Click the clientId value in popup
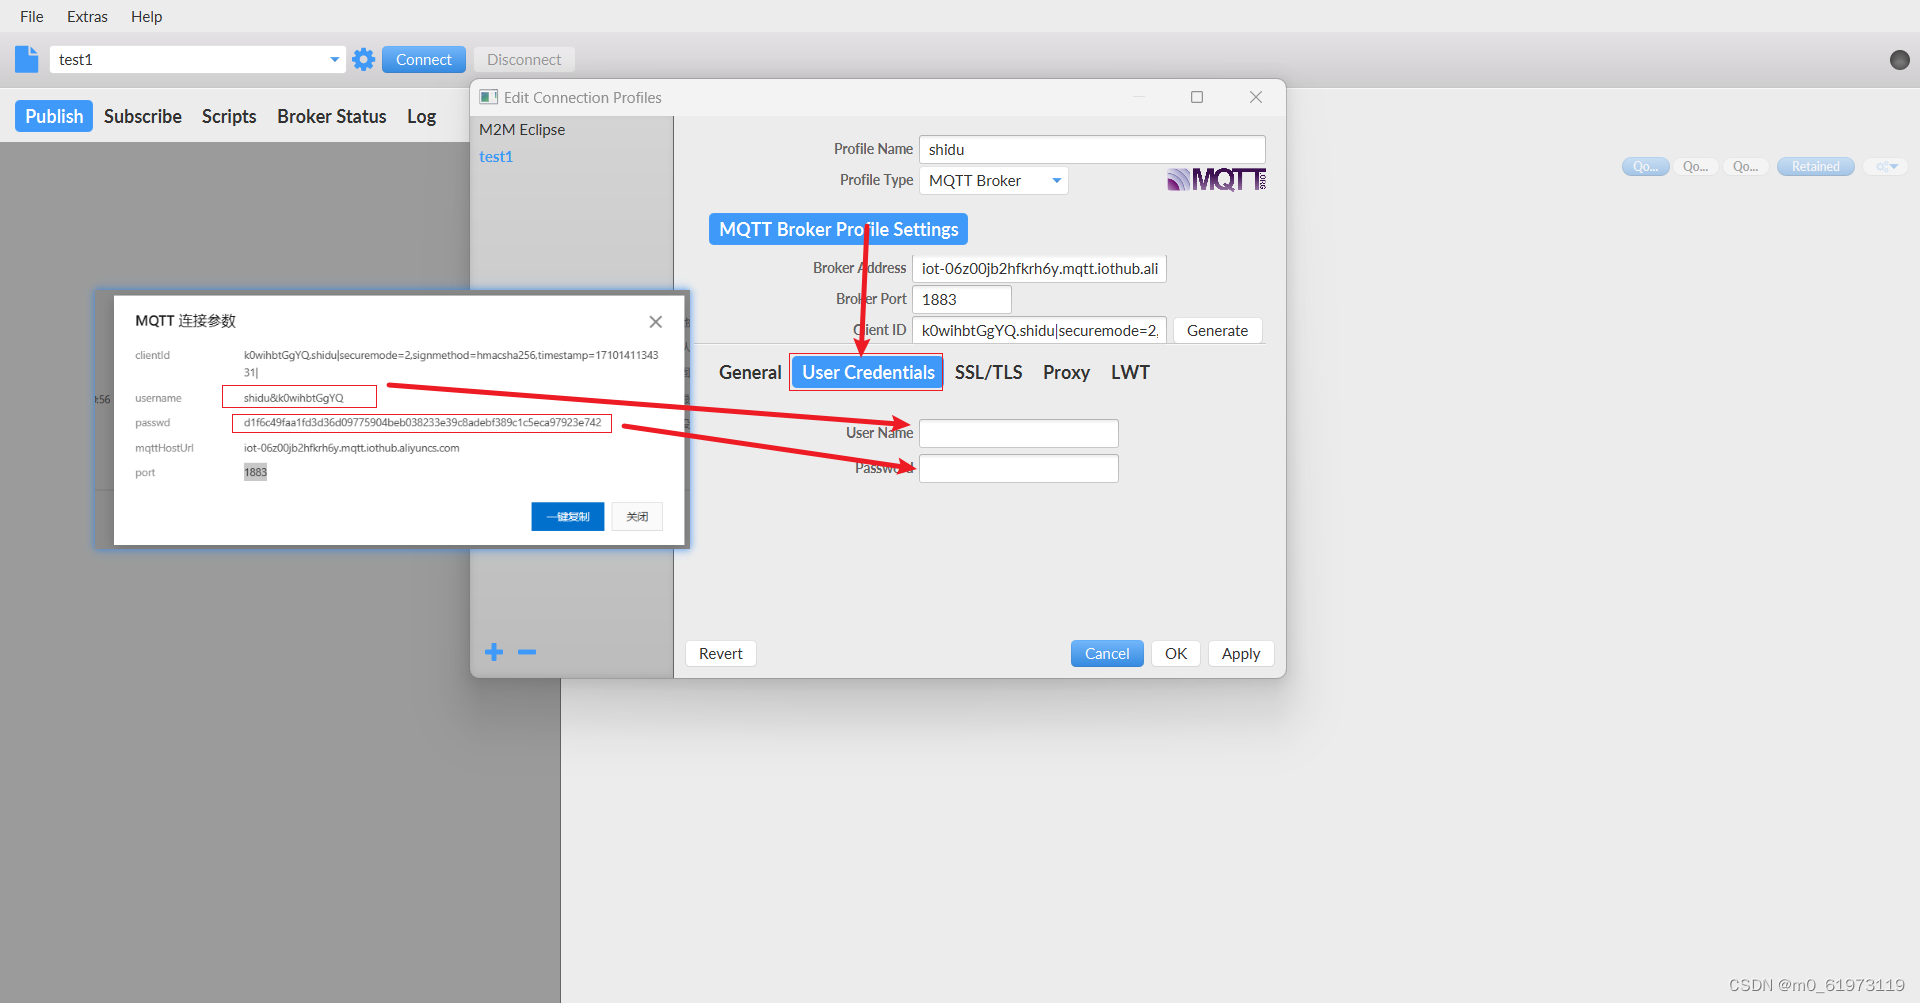This screenshot has height=1003, width=1920. coord(451,363)
